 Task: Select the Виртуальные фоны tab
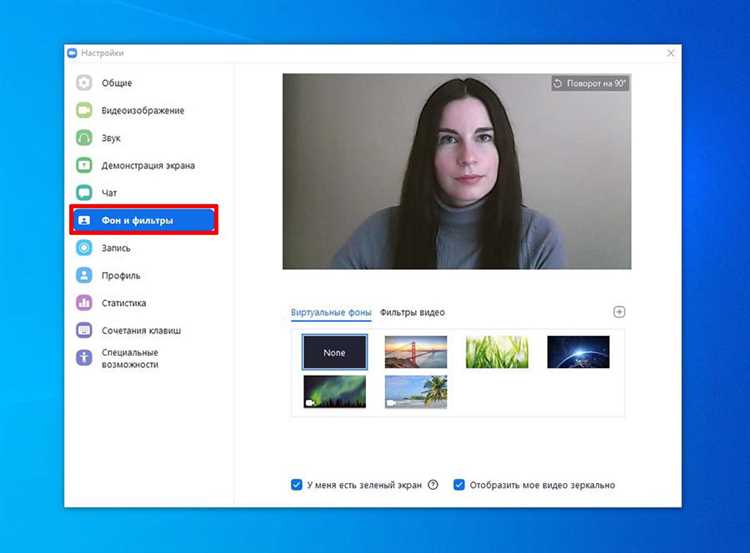(331, 313)
